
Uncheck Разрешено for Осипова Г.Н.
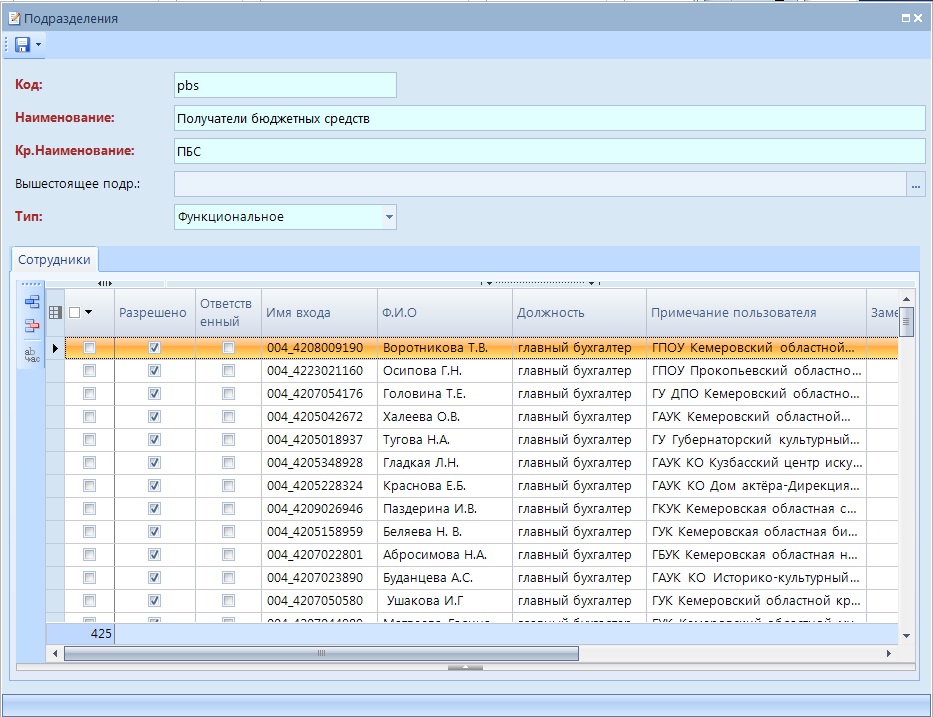[154, 371]
